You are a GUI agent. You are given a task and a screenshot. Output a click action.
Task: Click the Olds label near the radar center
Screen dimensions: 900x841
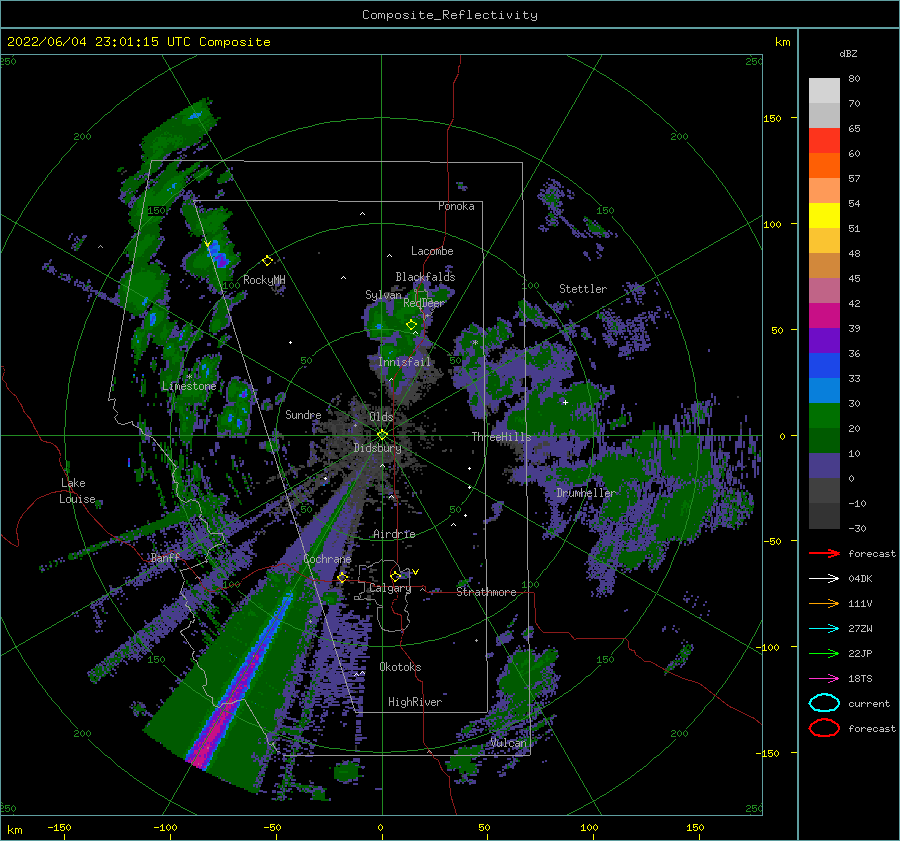(381, 417)
